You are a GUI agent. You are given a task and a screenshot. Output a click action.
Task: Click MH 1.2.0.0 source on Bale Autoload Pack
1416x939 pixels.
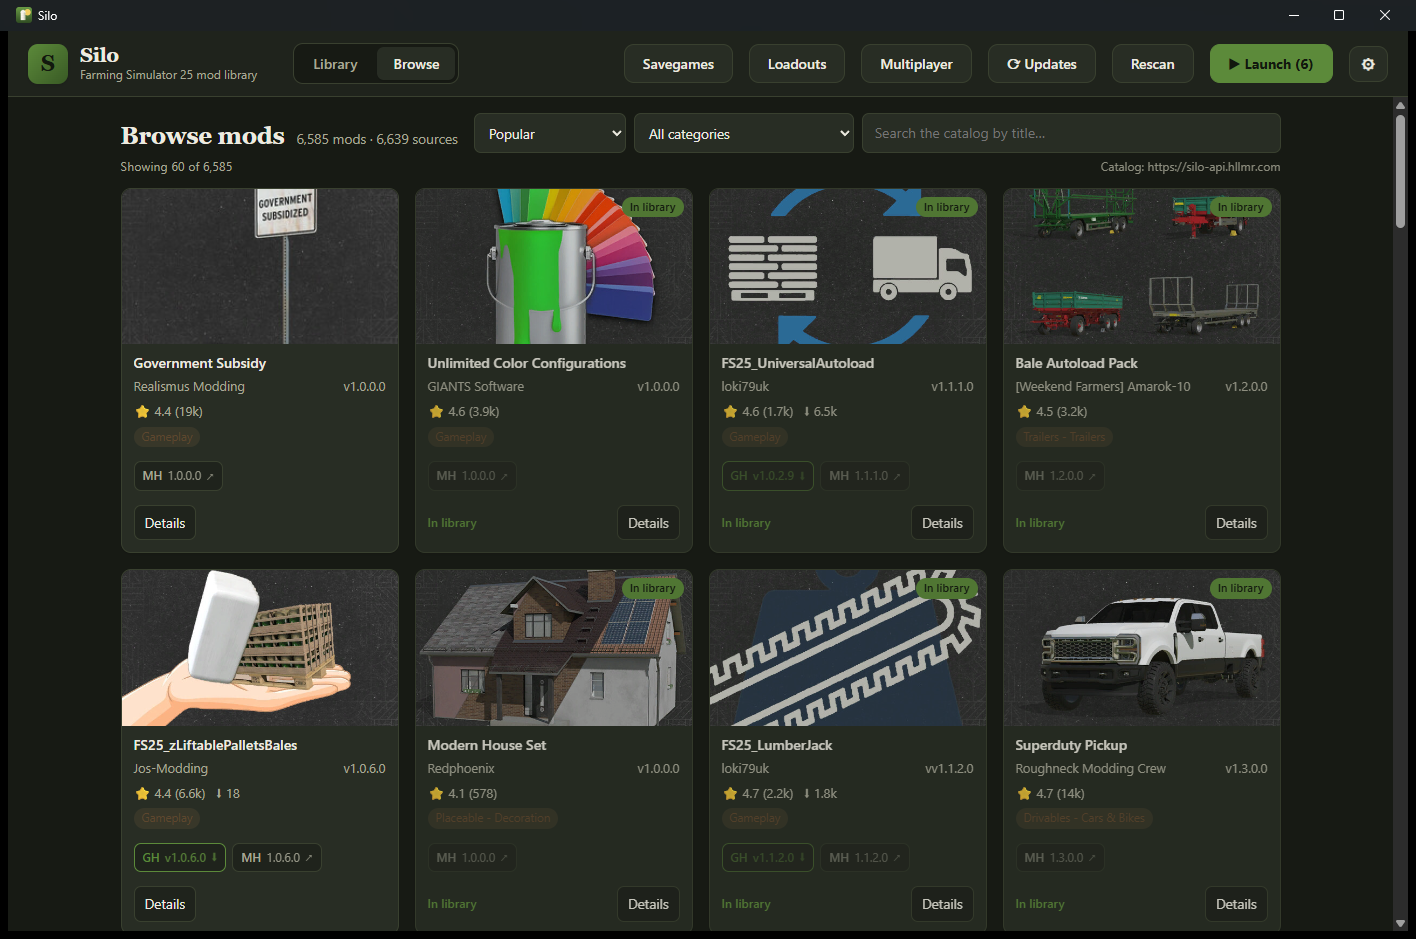tap(1060, 476)
